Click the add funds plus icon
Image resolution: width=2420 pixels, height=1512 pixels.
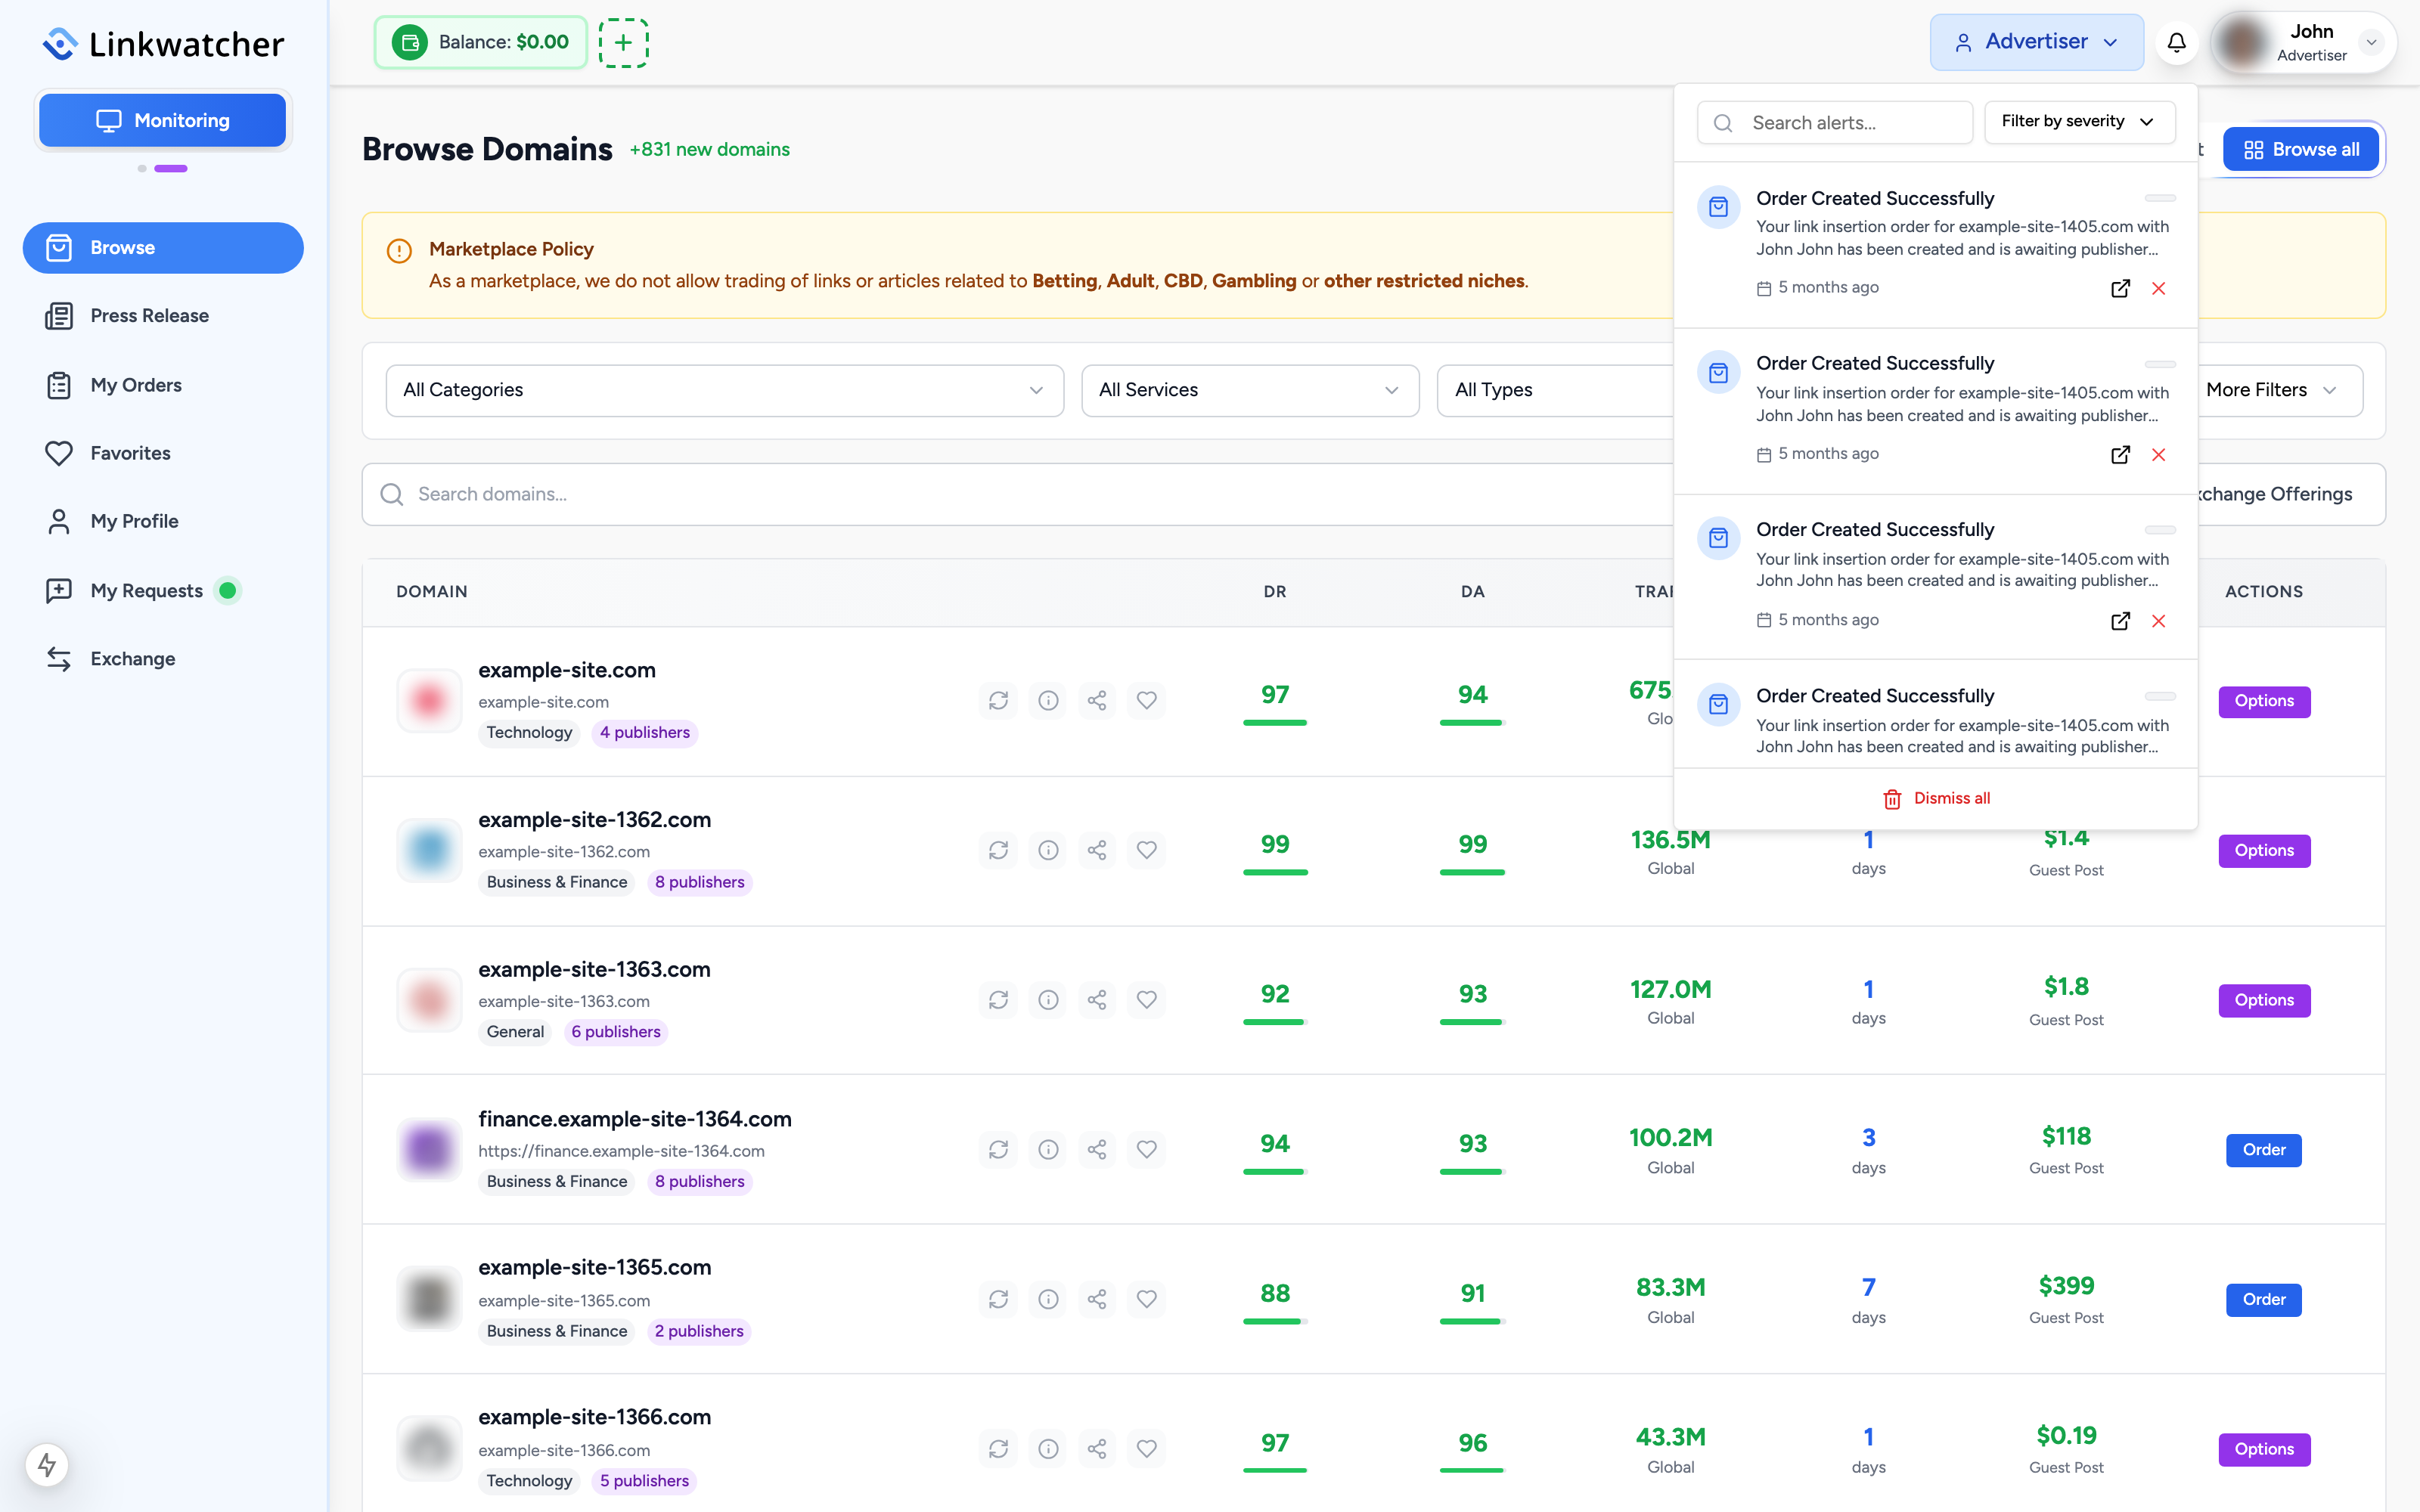point(623,42)
